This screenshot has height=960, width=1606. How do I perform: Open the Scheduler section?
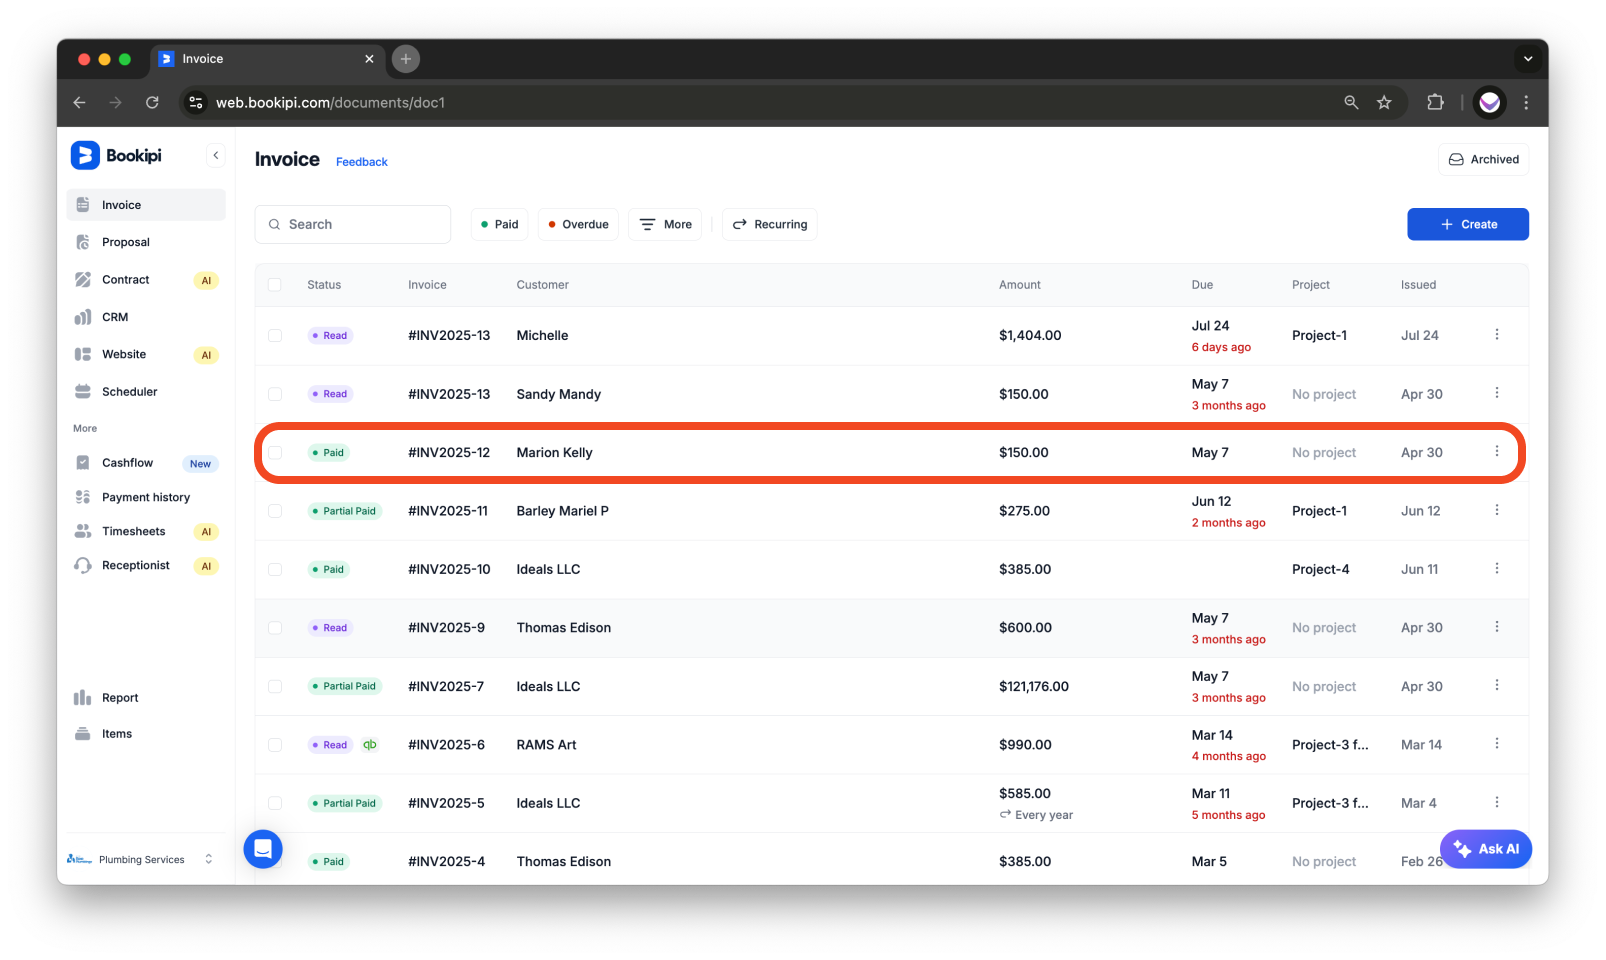[129, 391]
